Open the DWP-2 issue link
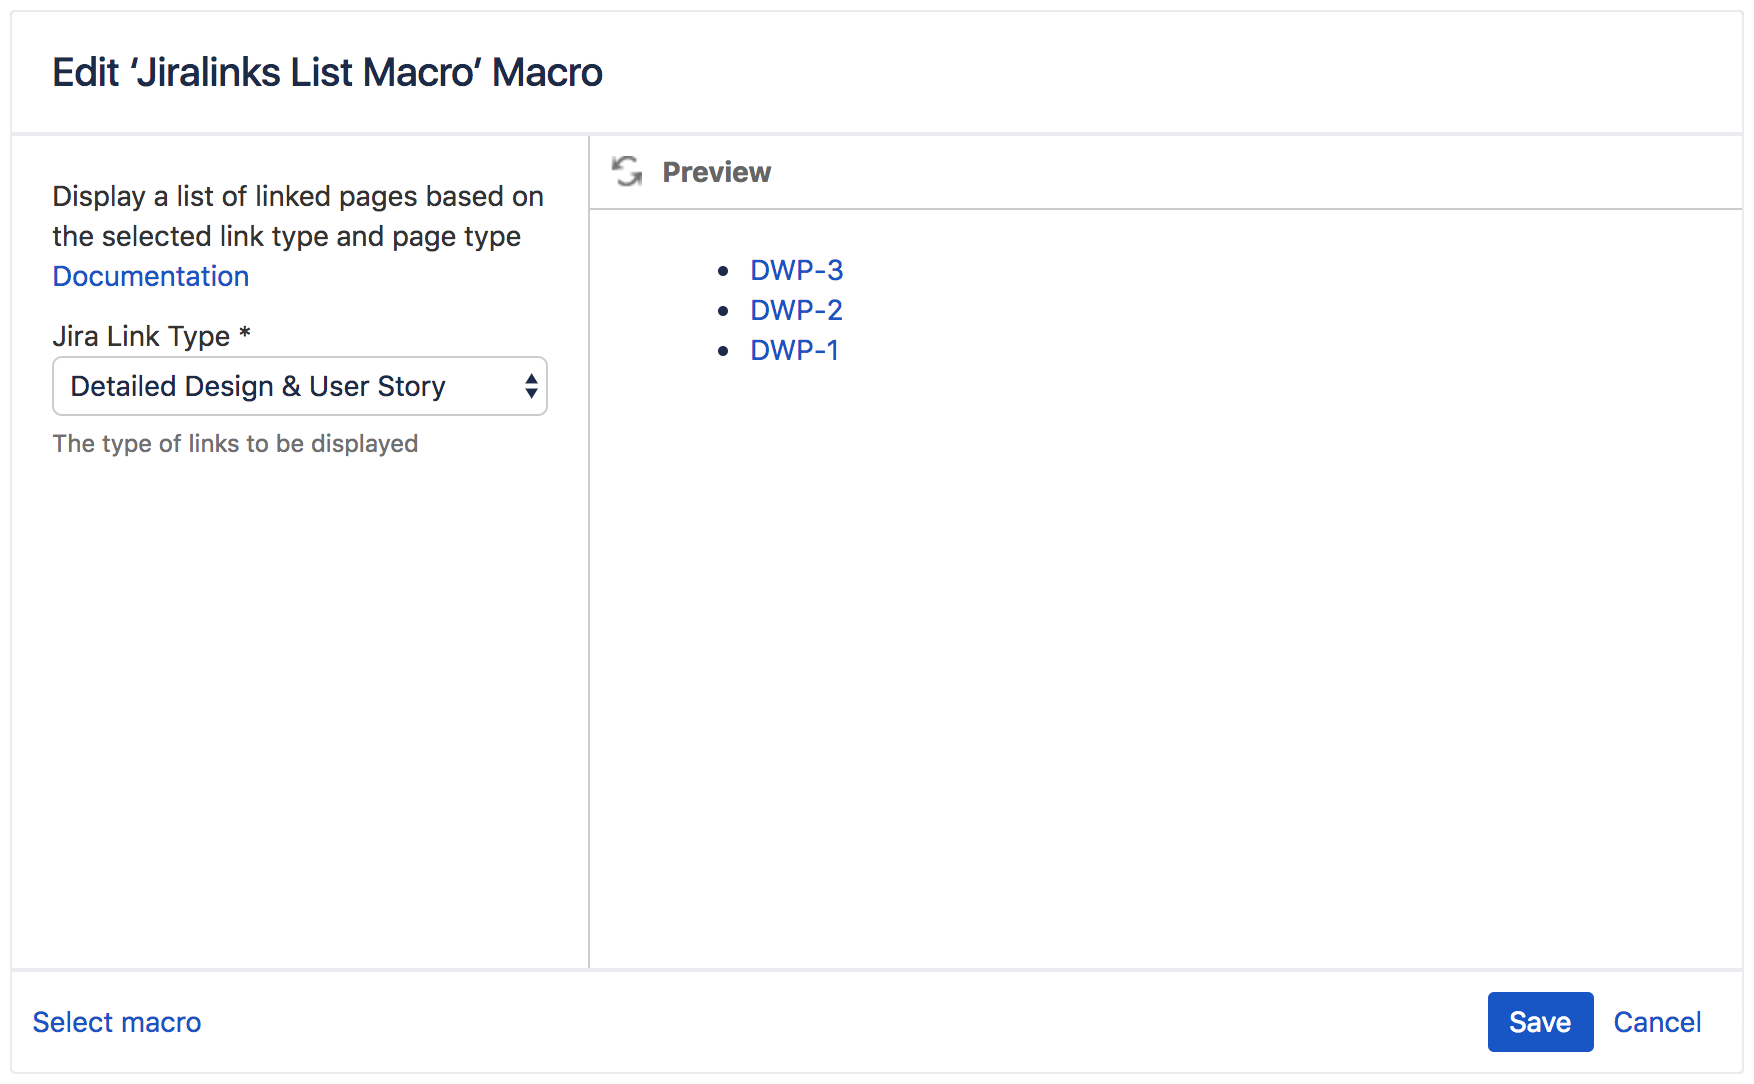The width and height of the screenshot is (1754, 1084). (796, 310)
